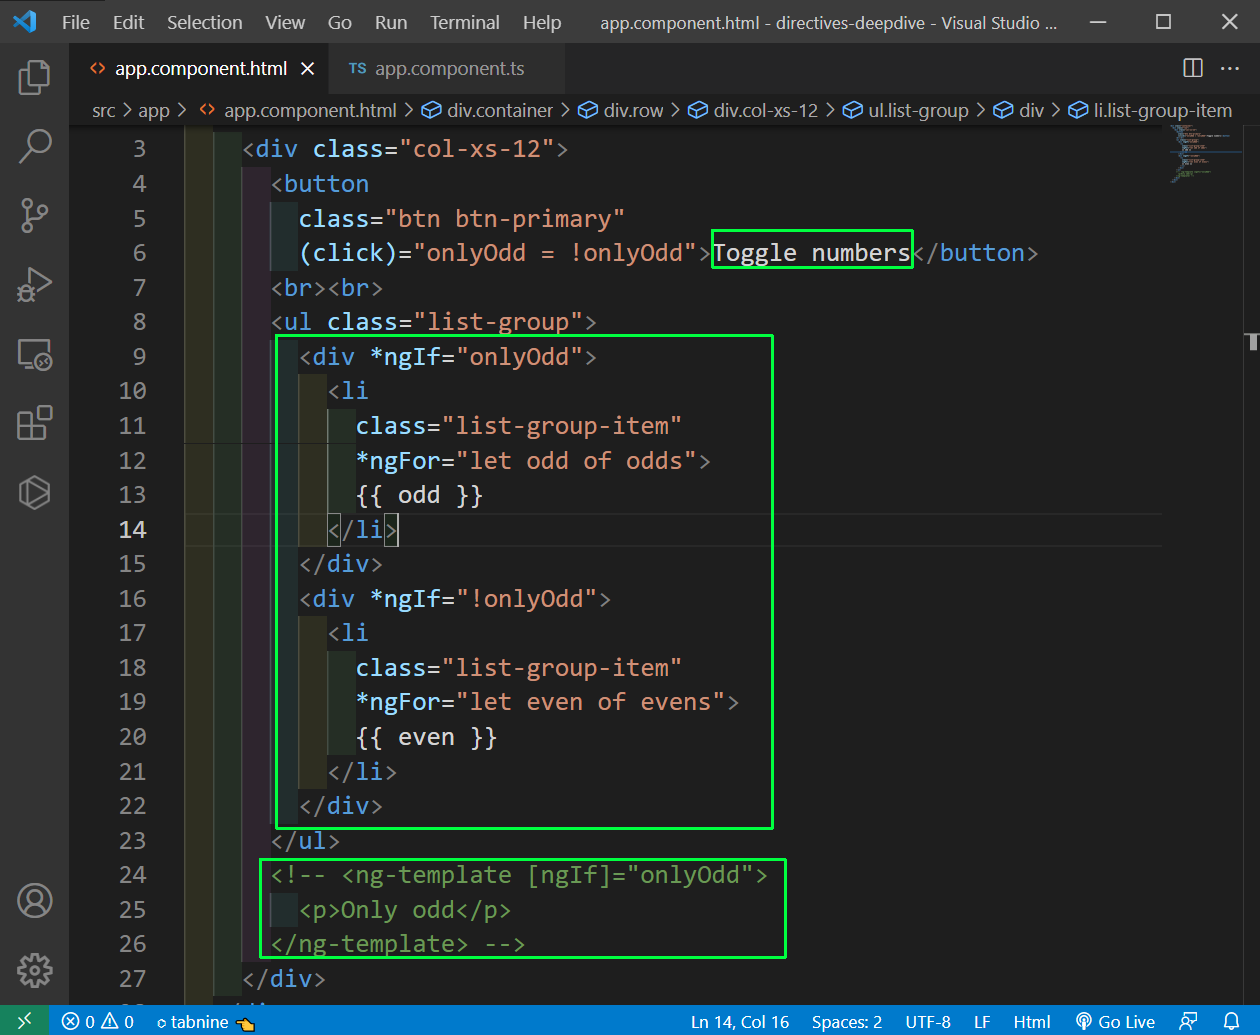Place cursor on commented <p>Only odd</p> line
Viewport: 1260px width, 1035px height.
405,911
